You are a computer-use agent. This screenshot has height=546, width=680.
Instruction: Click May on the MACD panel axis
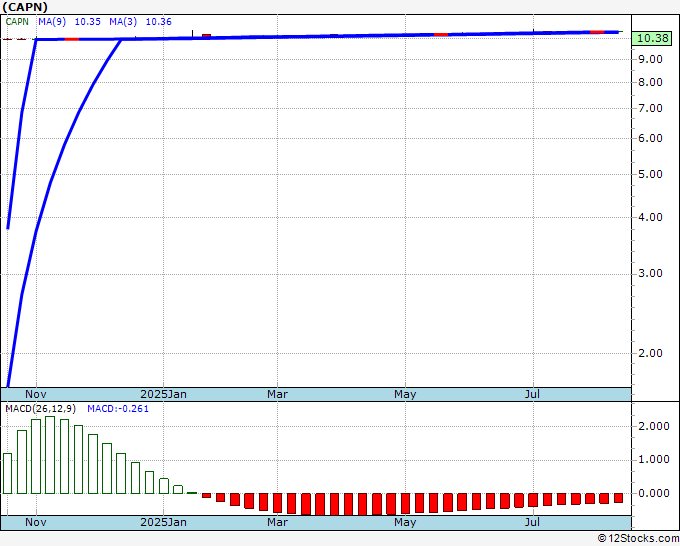tap(405, 522)
